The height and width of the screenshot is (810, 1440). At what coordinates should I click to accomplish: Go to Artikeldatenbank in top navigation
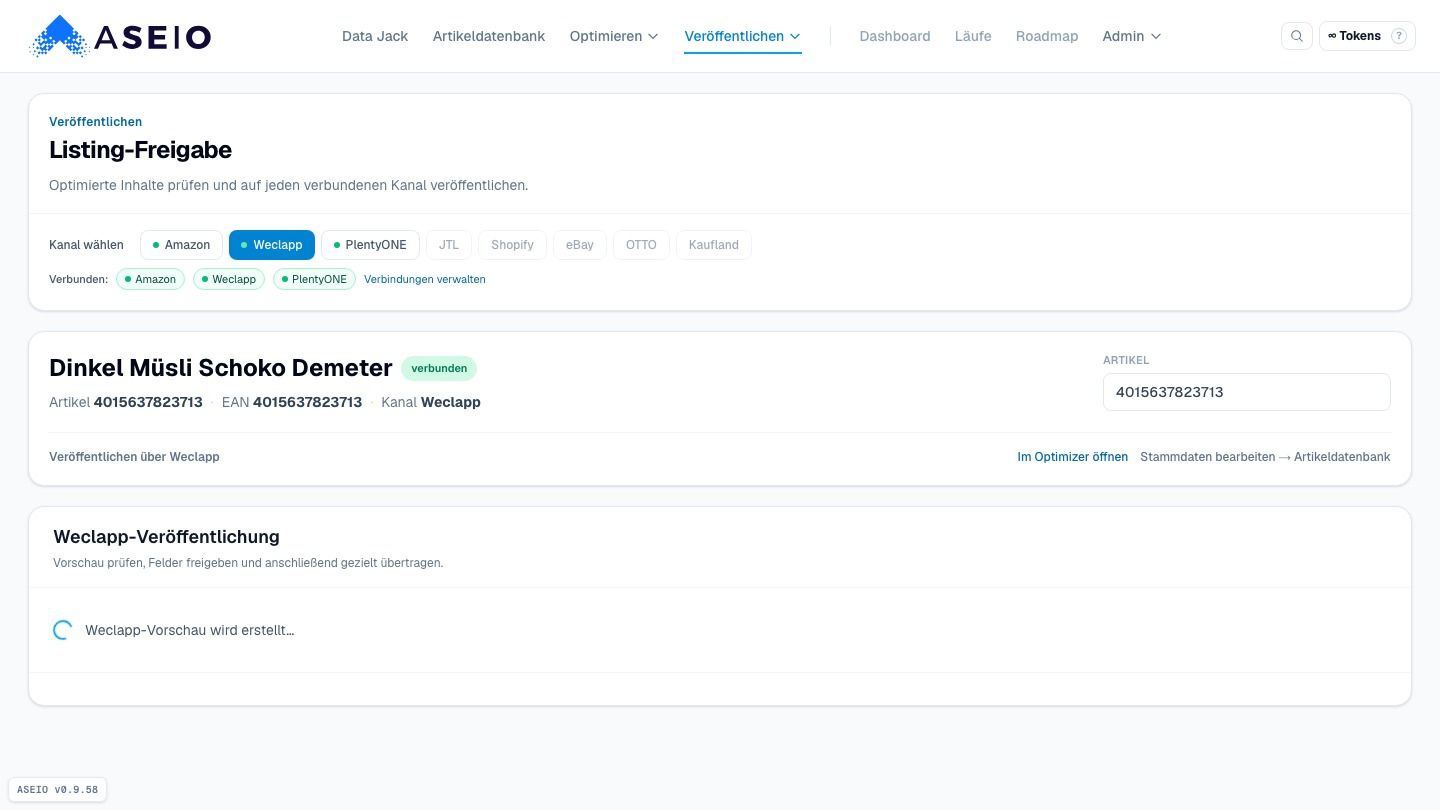(x=489, y=36)
